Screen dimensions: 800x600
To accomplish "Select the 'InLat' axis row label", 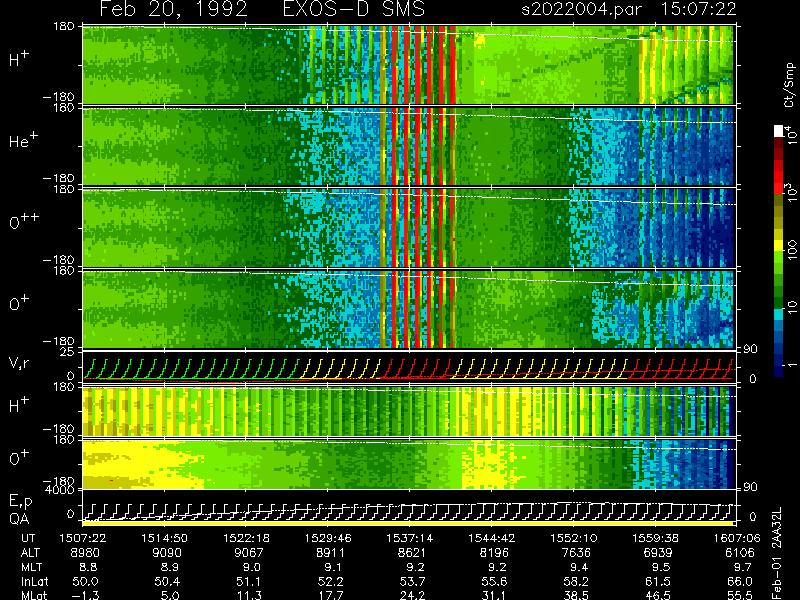I will pos(35,582).
